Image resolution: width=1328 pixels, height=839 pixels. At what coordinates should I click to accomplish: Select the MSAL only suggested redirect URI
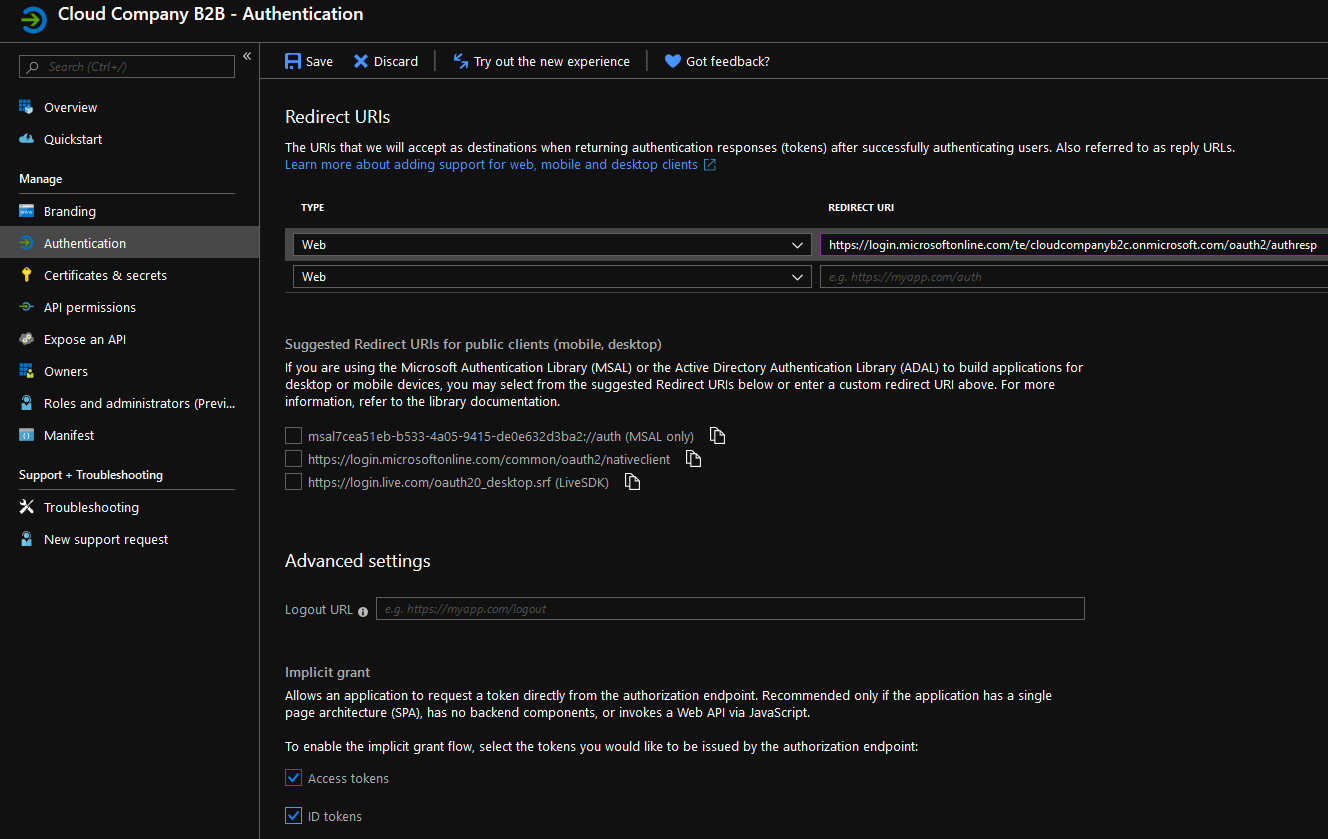[293, 435]
